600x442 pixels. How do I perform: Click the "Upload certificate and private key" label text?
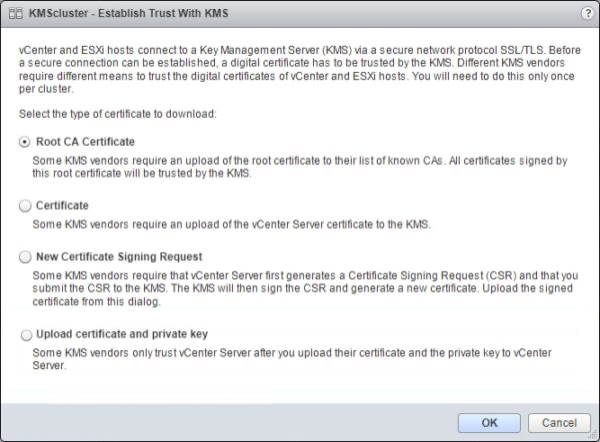[121, 334]
